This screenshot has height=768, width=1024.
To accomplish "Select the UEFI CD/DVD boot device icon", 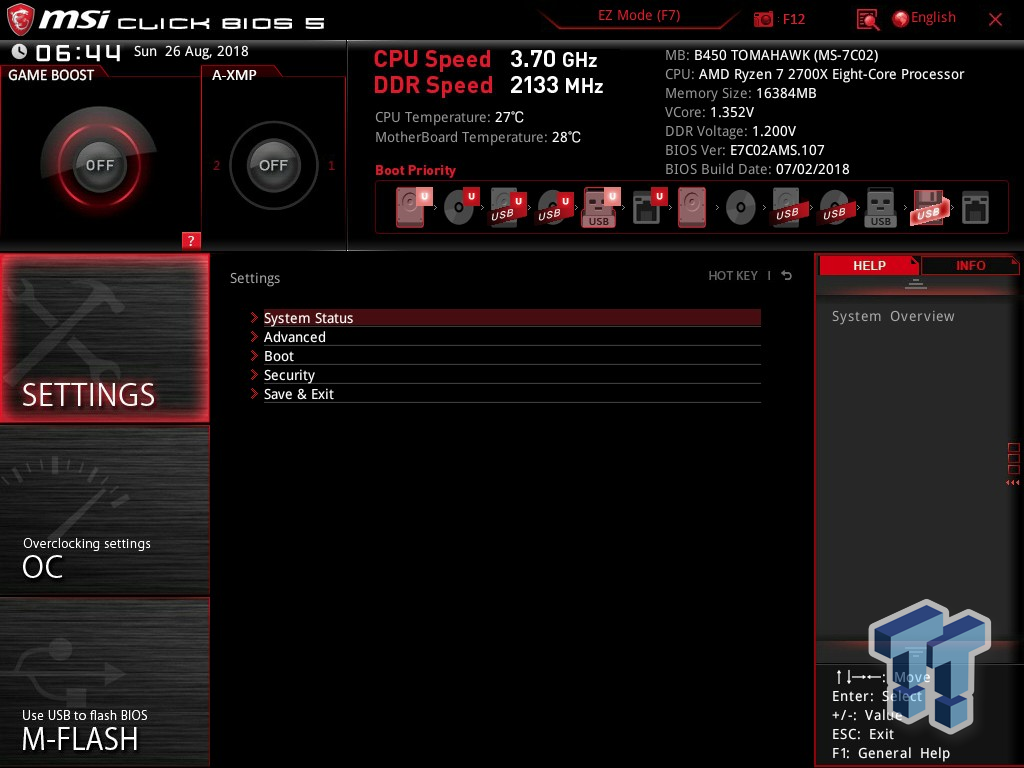I will click(460, 208).
